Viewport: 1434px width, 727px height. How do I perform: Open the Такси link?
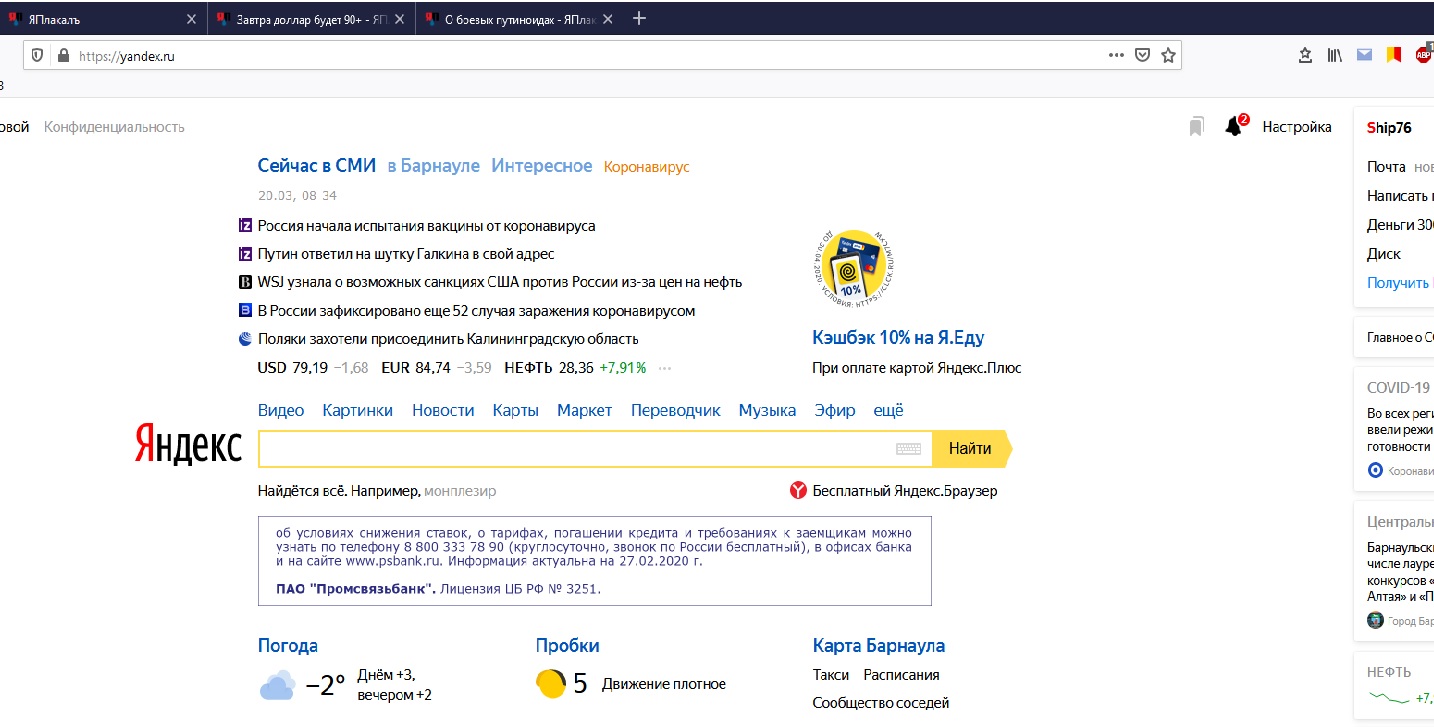pos(831,675)
